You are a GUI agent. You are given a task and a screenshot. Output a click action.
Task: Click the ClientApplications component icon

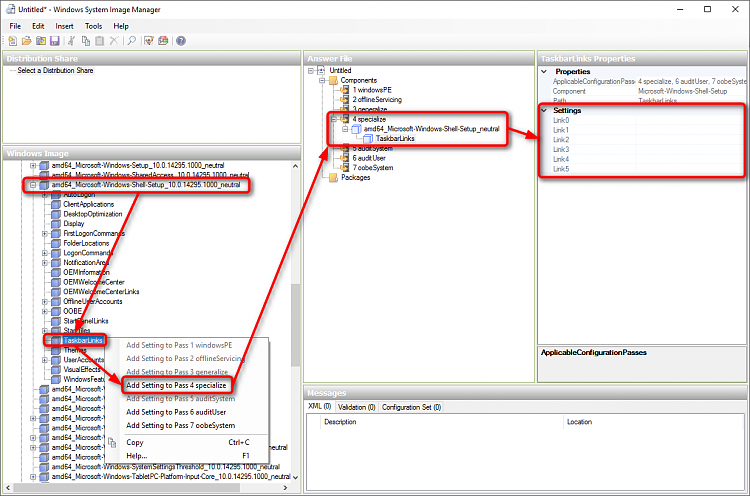point(56,204)
